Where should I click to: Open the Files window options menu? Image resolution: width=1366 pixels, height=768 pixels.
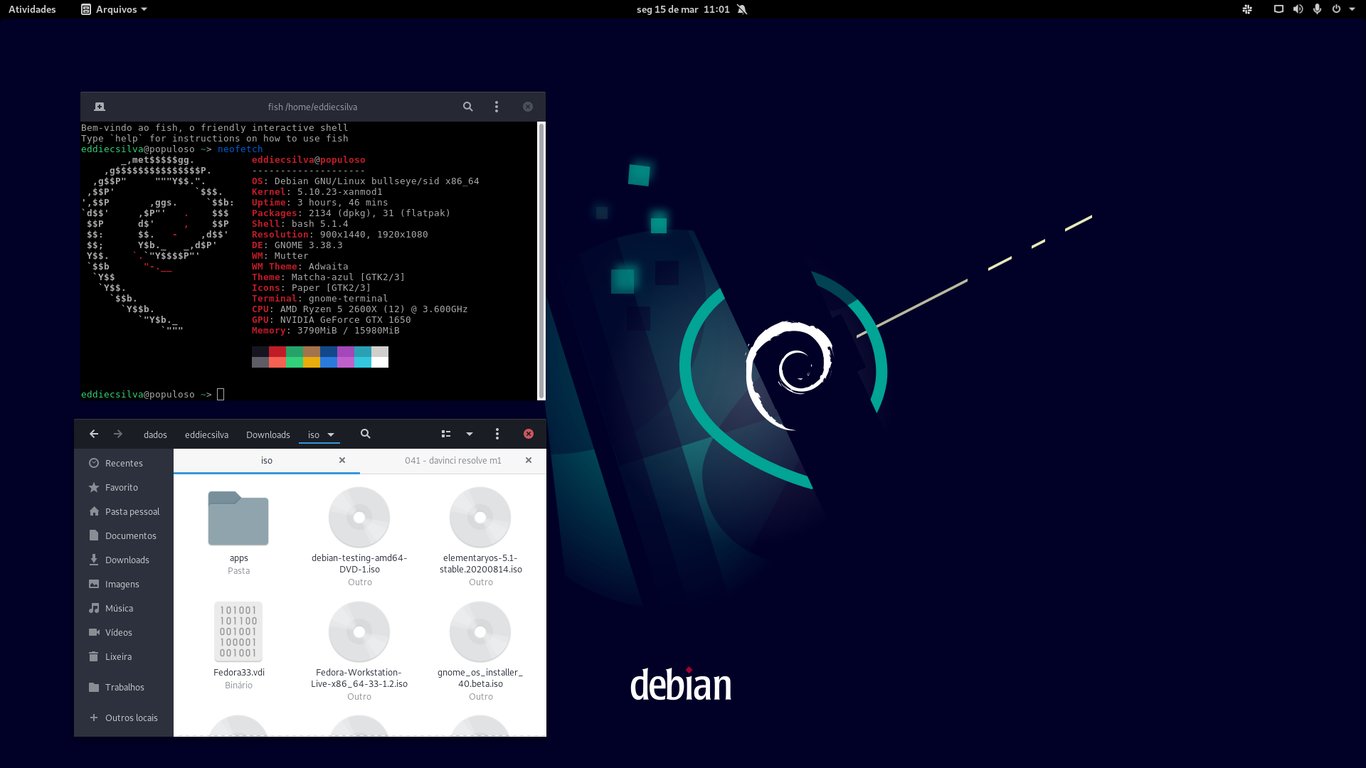point(497,433)
